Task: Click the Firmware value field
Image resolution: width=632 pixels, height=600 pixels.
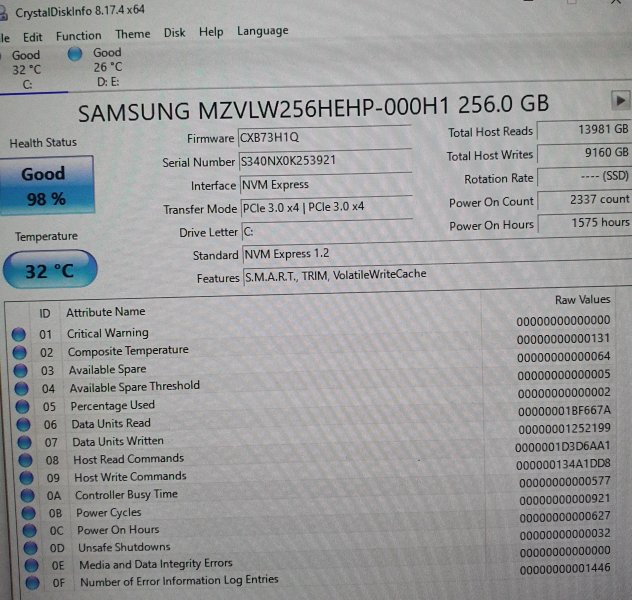Action: coord(324,137)
